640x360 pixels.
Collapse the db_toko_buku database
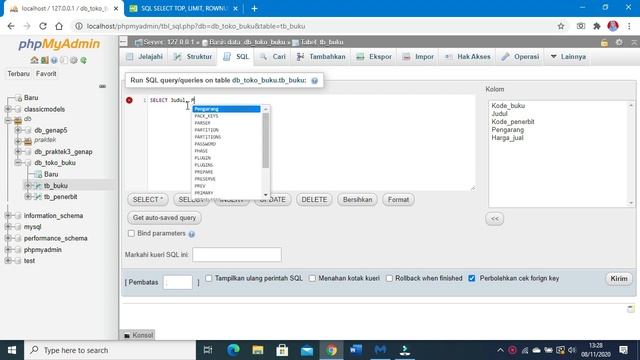tap(18, 162)
